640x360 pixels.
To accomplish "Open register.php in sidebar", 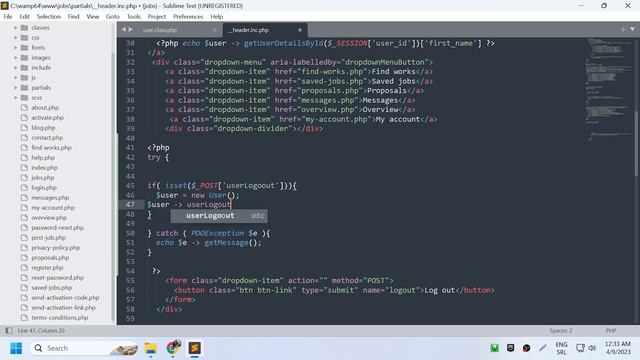I will tap(47, 268).
